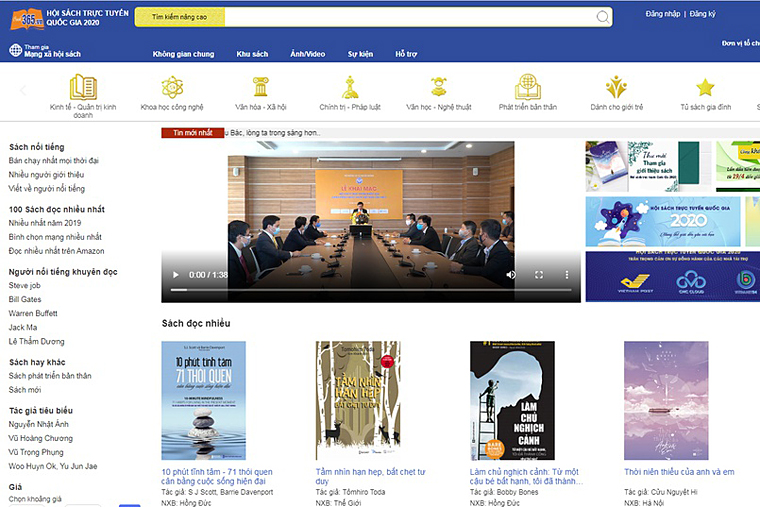Open the Phát triển bản thân book icon
Image resolution: width=760 pixels, height=507 pixels.
pyautogui.click(x=528, y=87)
